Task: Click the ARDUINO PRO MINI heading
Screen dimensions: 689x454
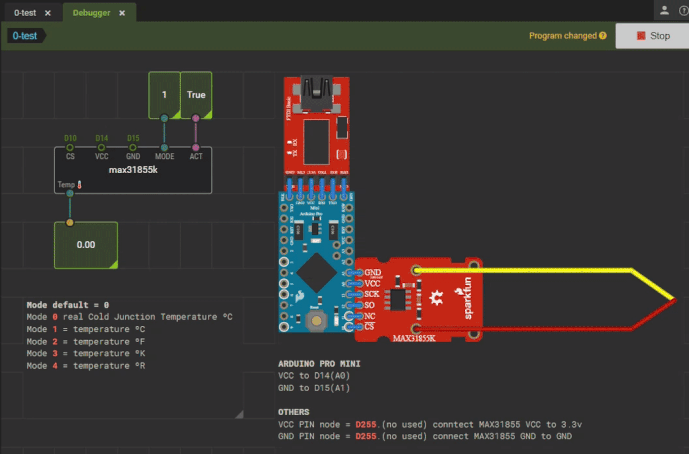Action: coord(319,364)
